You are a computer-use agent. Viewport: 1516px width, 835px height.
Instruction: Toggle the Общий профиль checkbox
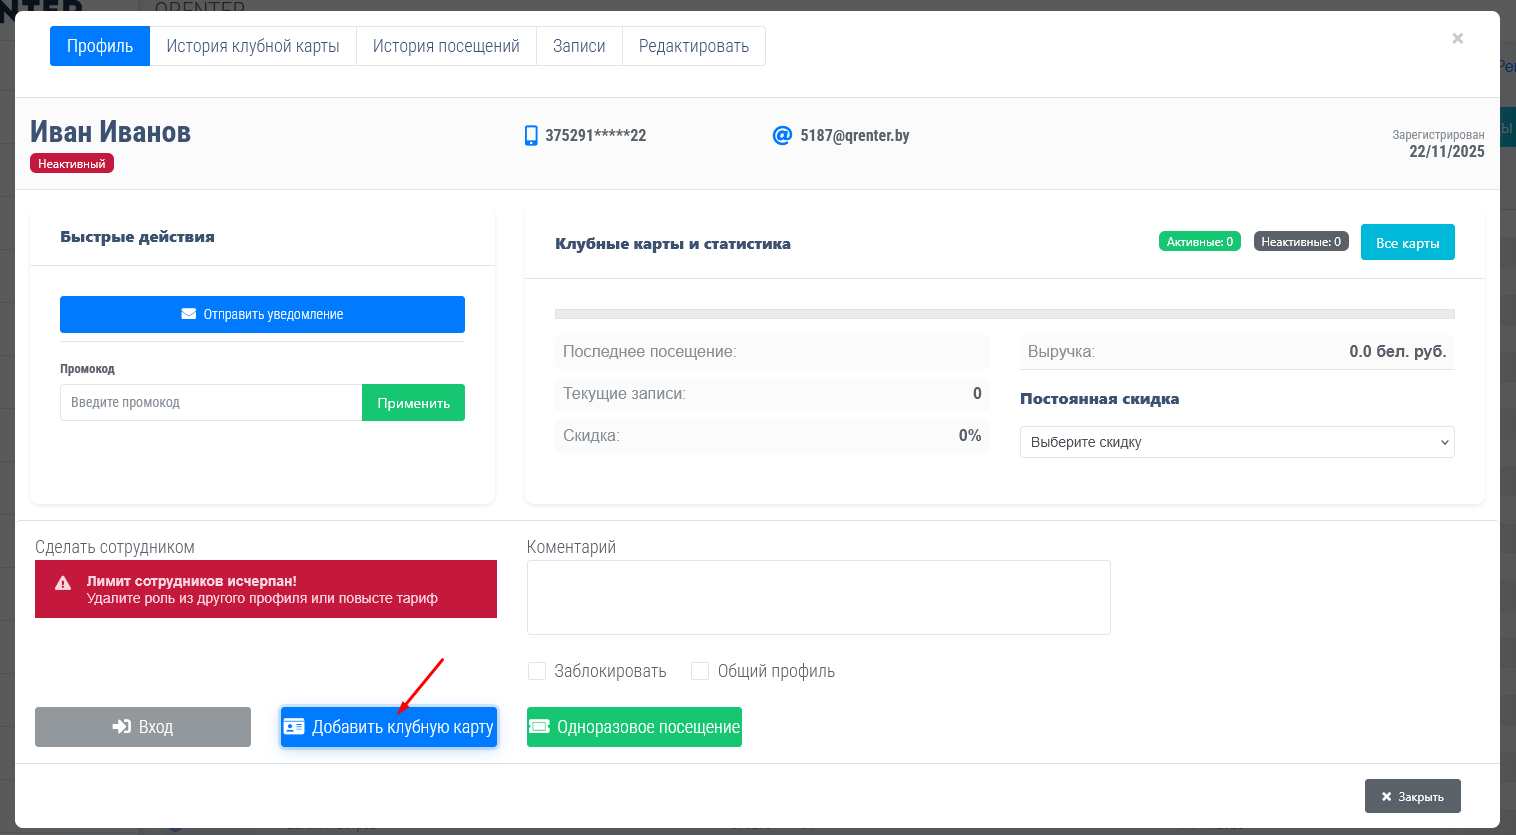(700, 671)
